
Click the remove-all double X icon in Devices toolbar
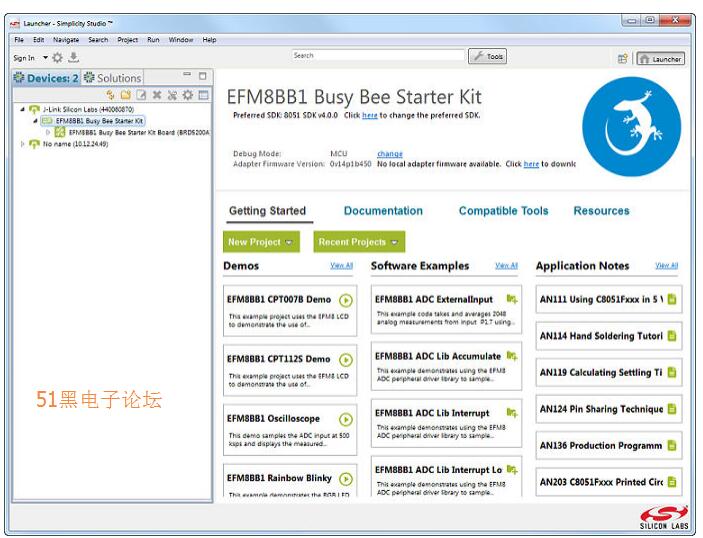coord(172,95)
